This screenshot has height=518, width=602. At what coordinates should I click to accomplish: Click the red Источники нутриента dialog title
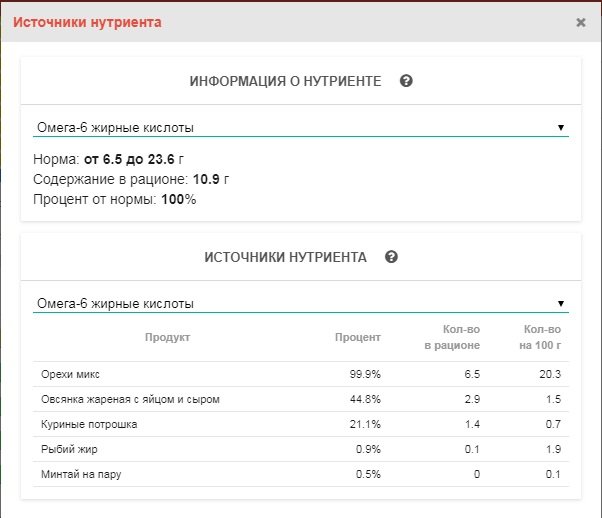pos(85,22)
